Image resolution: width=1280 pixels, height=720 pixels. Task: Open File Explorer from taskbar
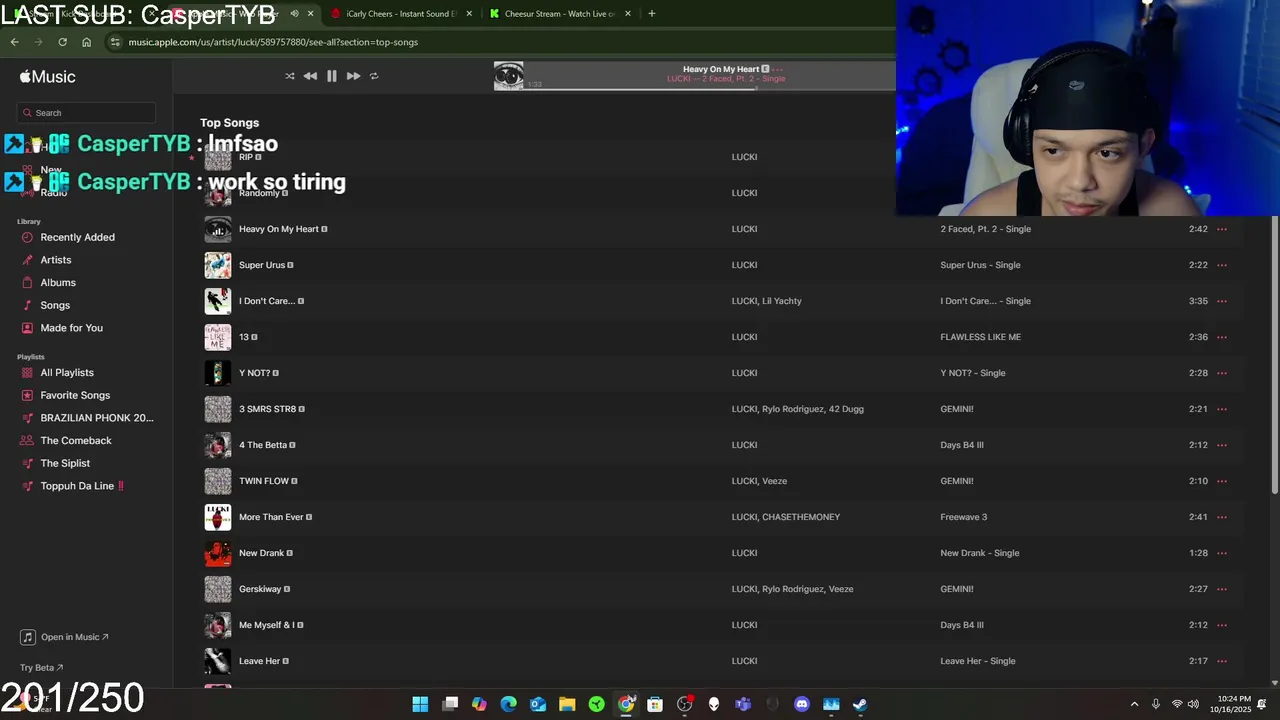(567, 704)
